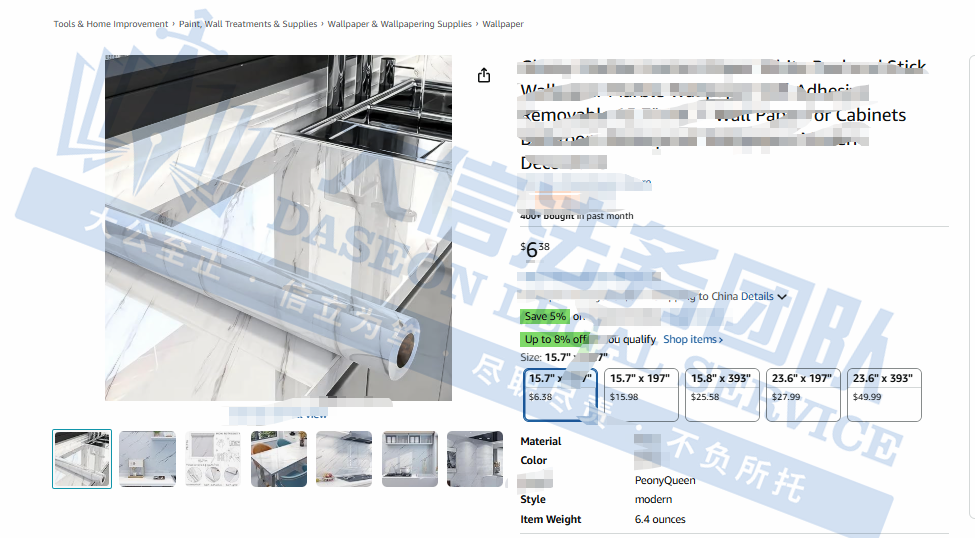Open the fourth thumbnail showing a table
Image resolution: width=975 pixels, height=538 pixels.
(279, 459)
